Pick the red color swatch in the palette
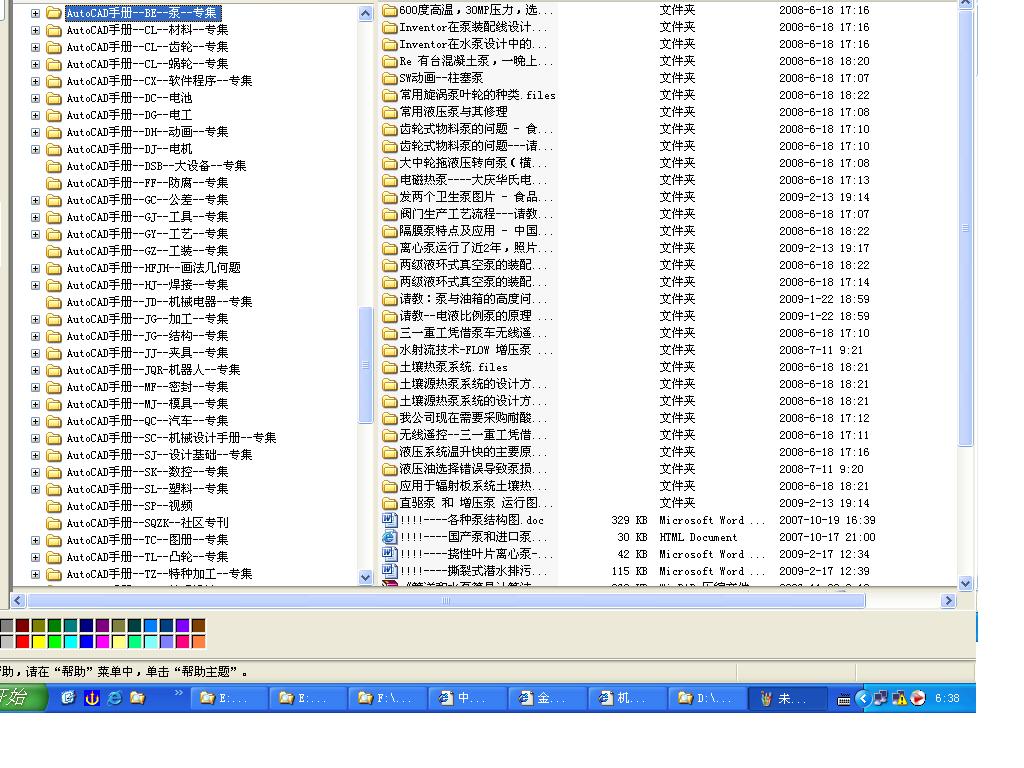 coord(23,641)
